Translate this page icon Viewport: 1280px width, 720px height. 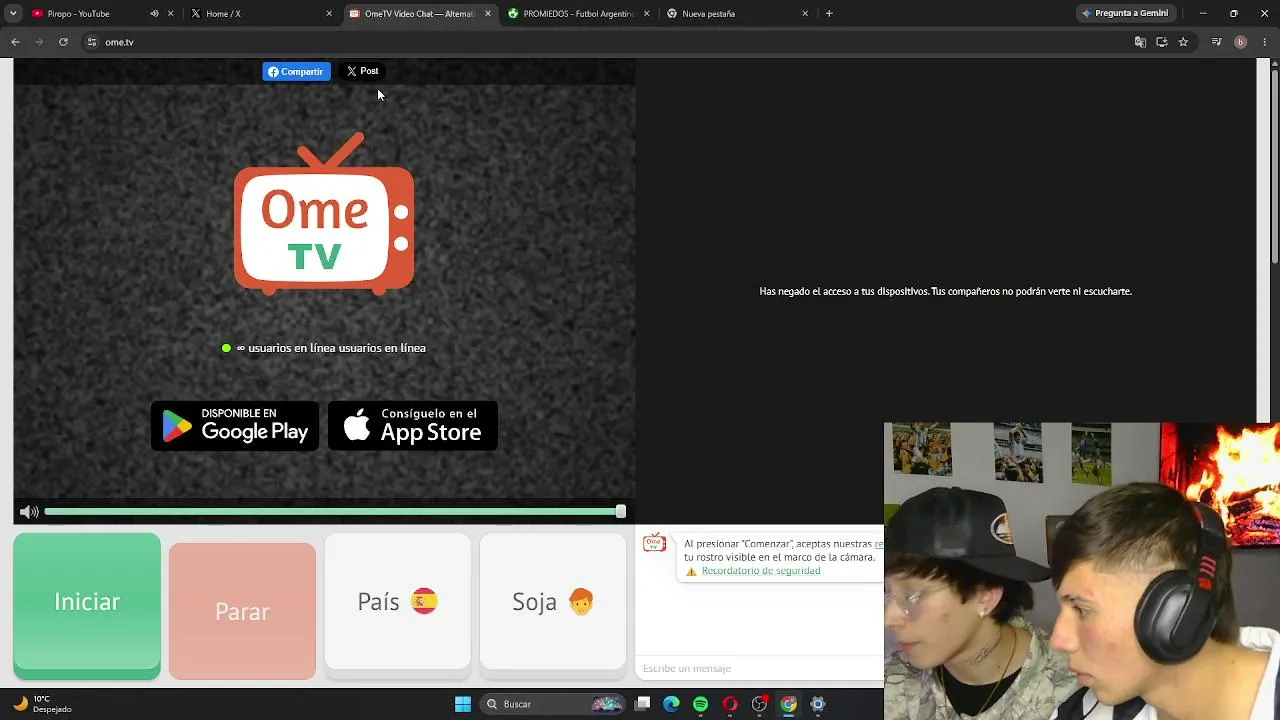pos(1140,42)
